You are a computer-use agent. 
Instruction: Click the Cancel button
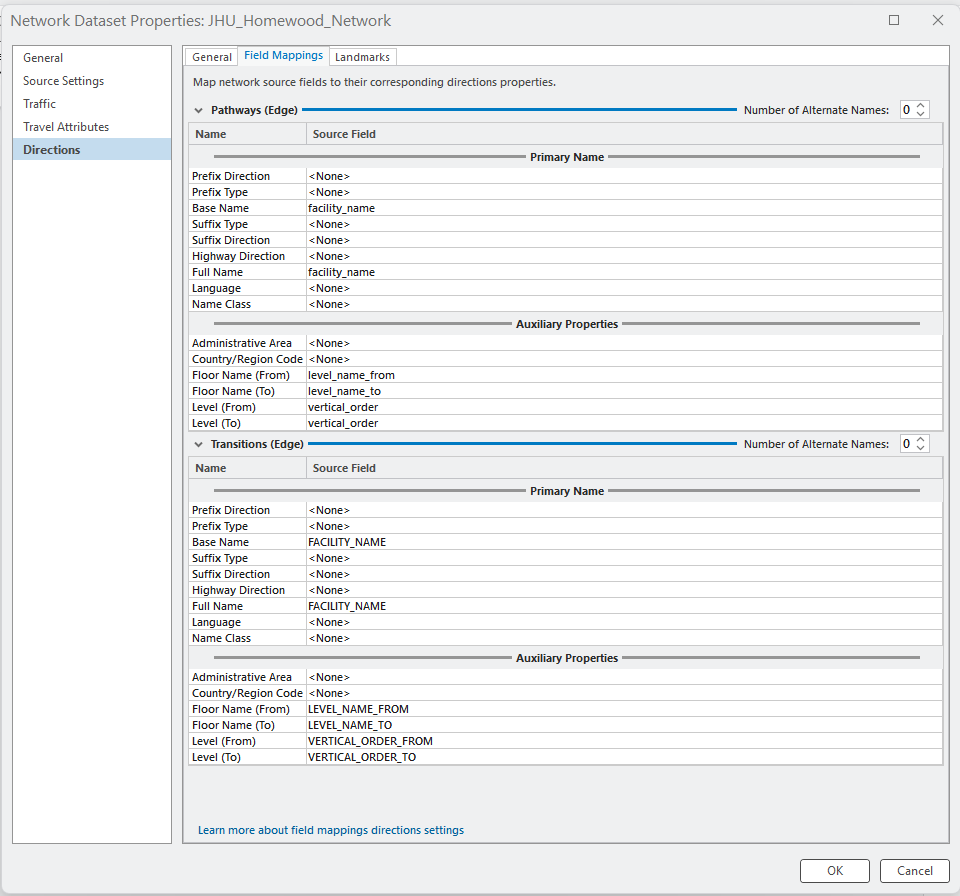pos(915,870)
